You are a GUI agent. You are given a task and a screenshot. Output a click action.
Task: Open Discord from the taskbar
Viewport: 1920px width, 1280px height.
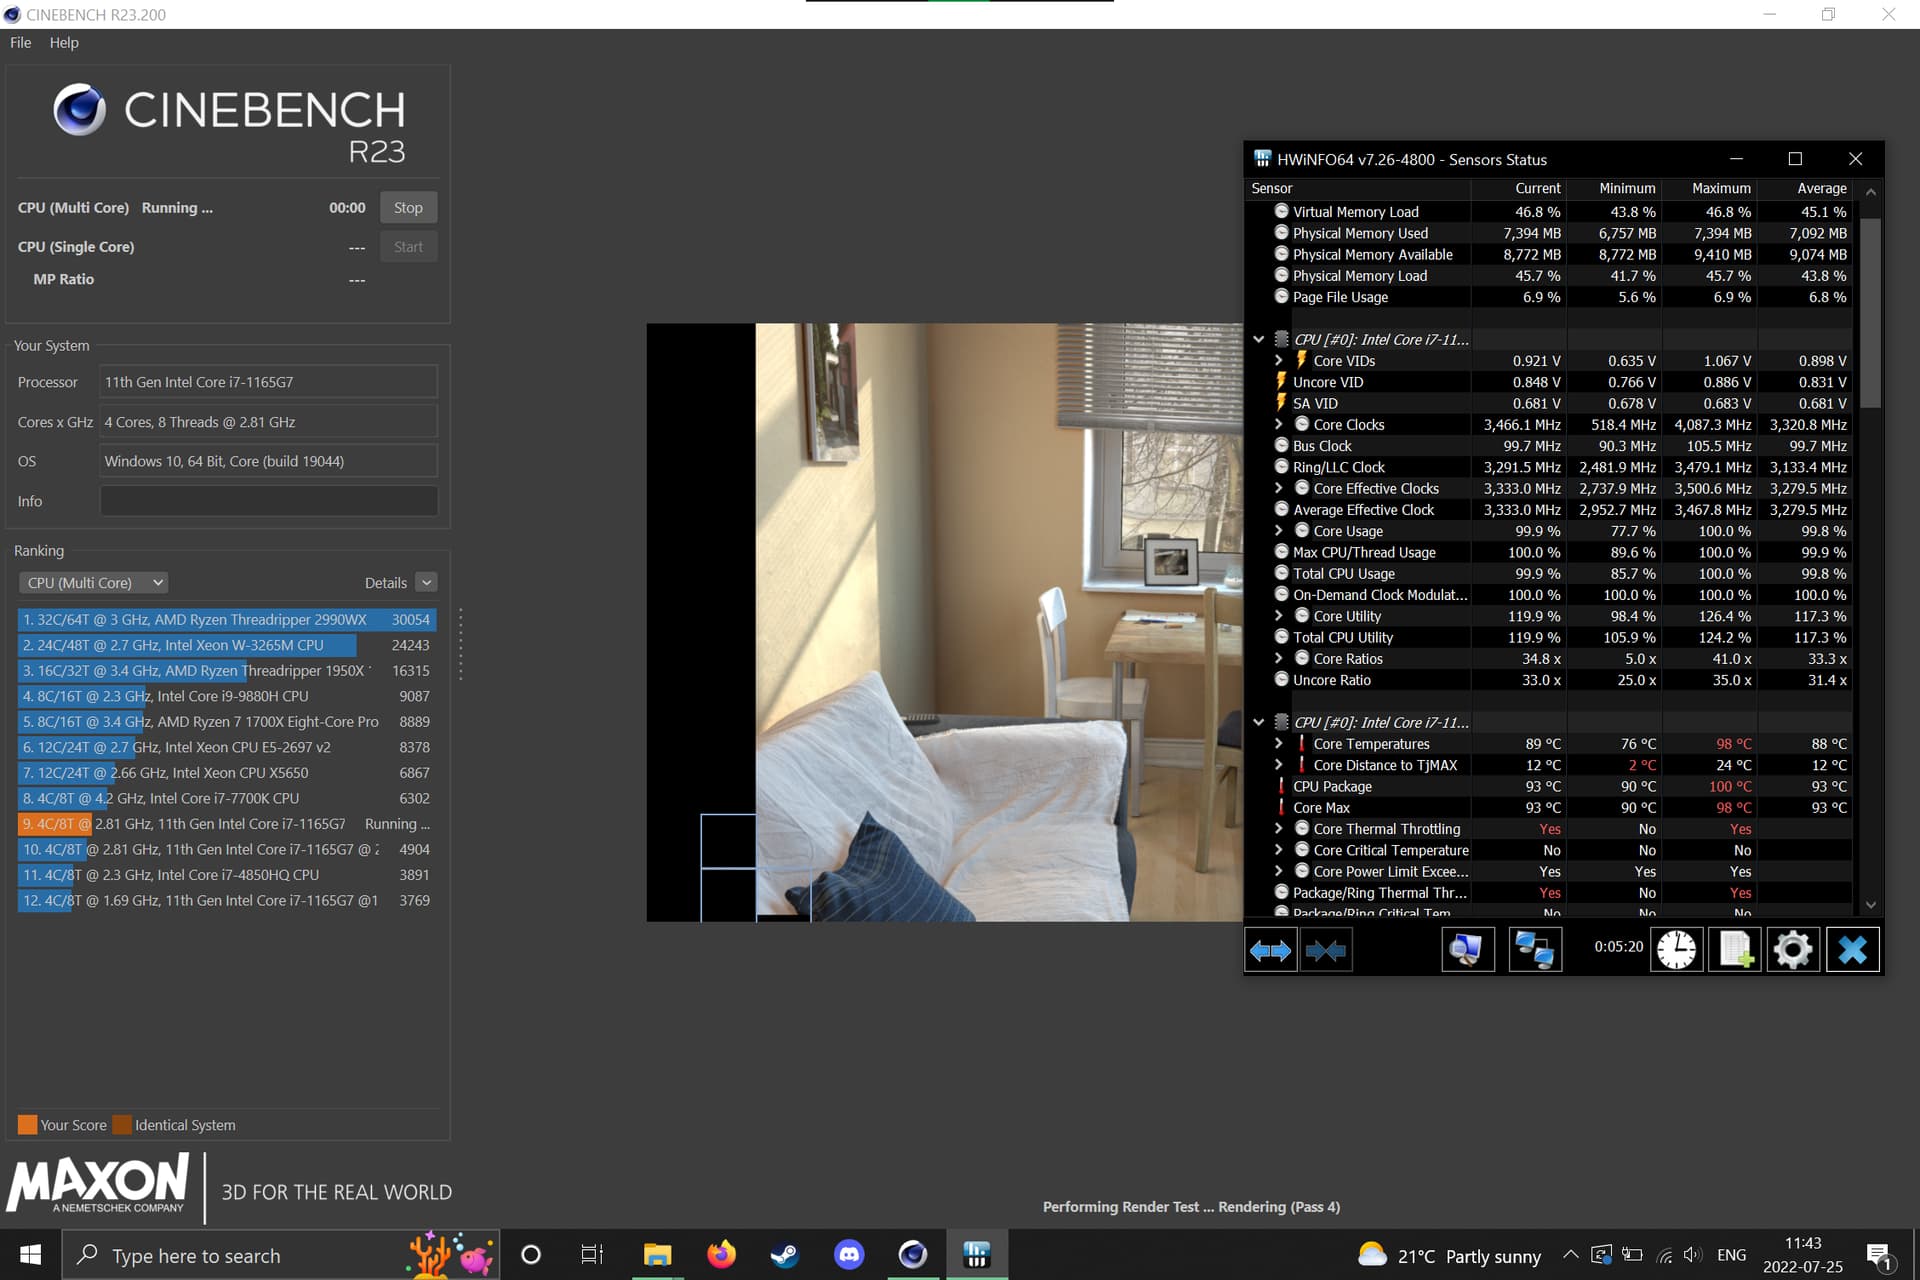(849, 1255)
